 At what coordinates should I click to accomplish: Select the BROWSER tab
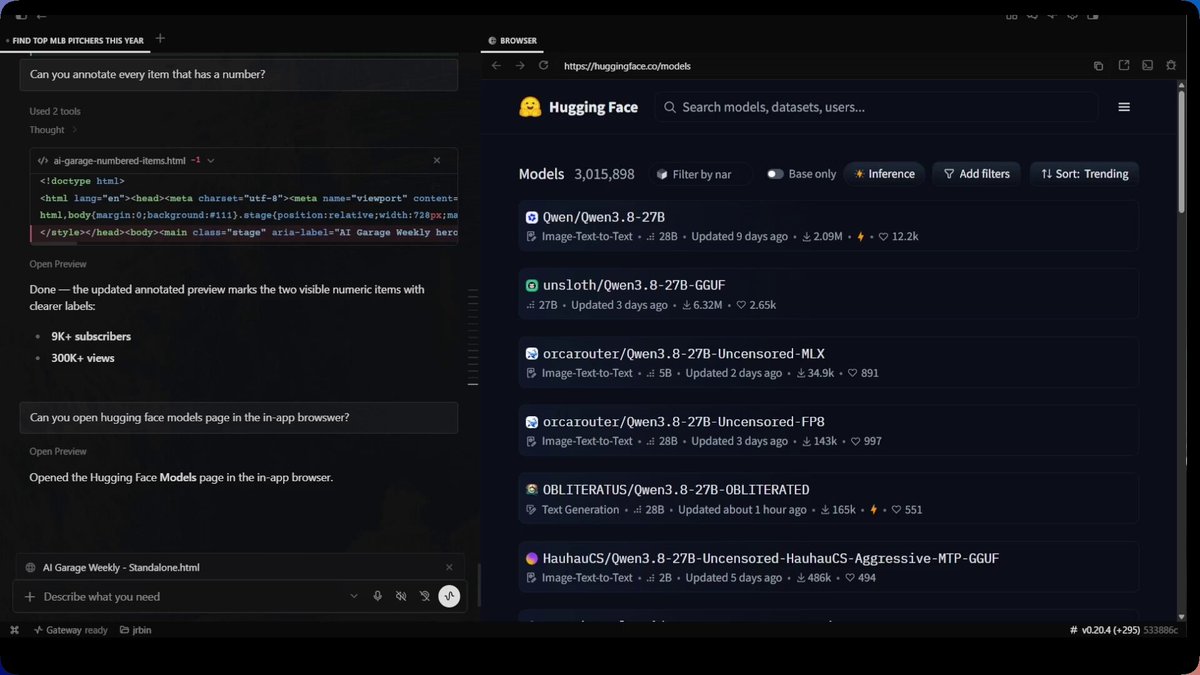click(x=513, y=41)
